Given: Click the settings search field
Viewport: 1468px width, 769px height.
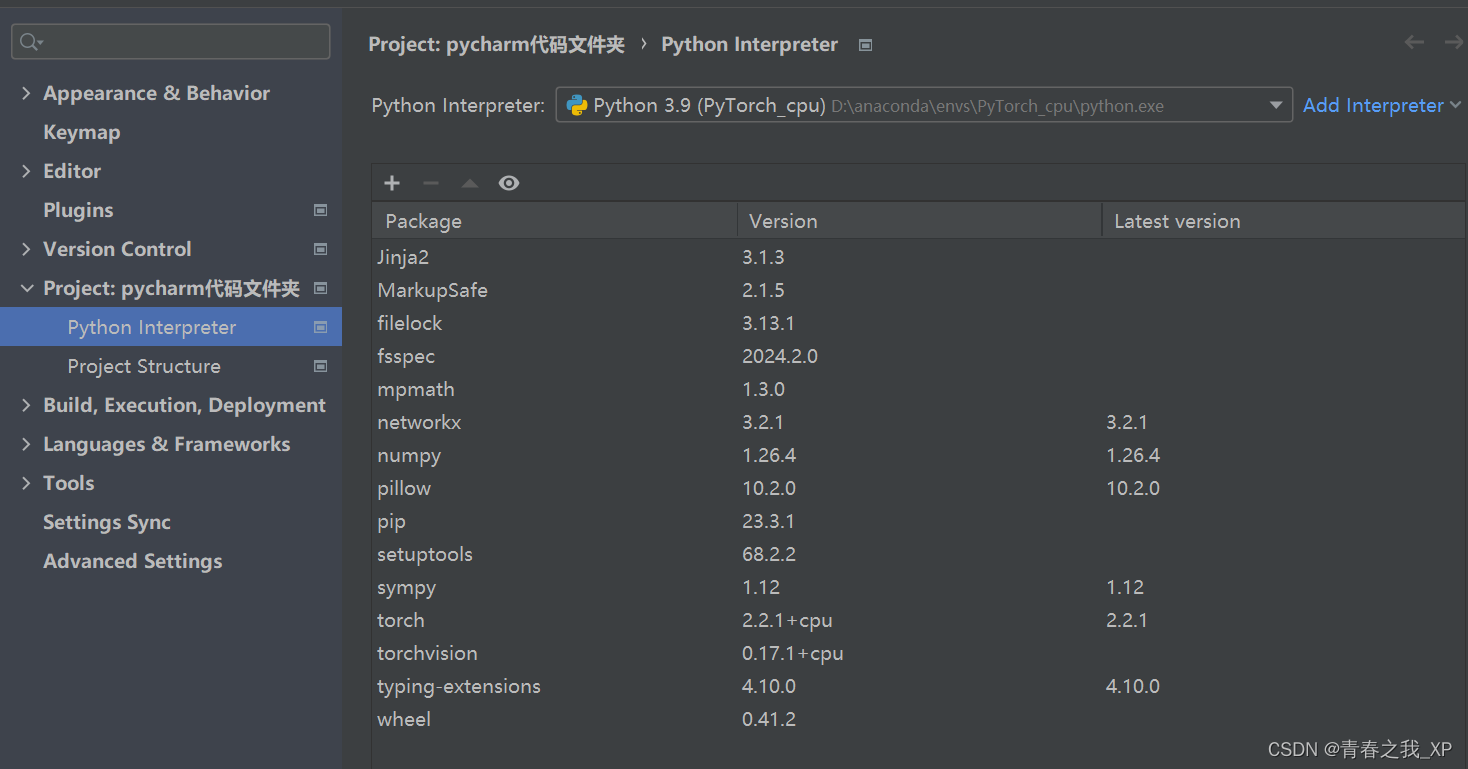Looking at the screenshot, I should coord(171,42).
